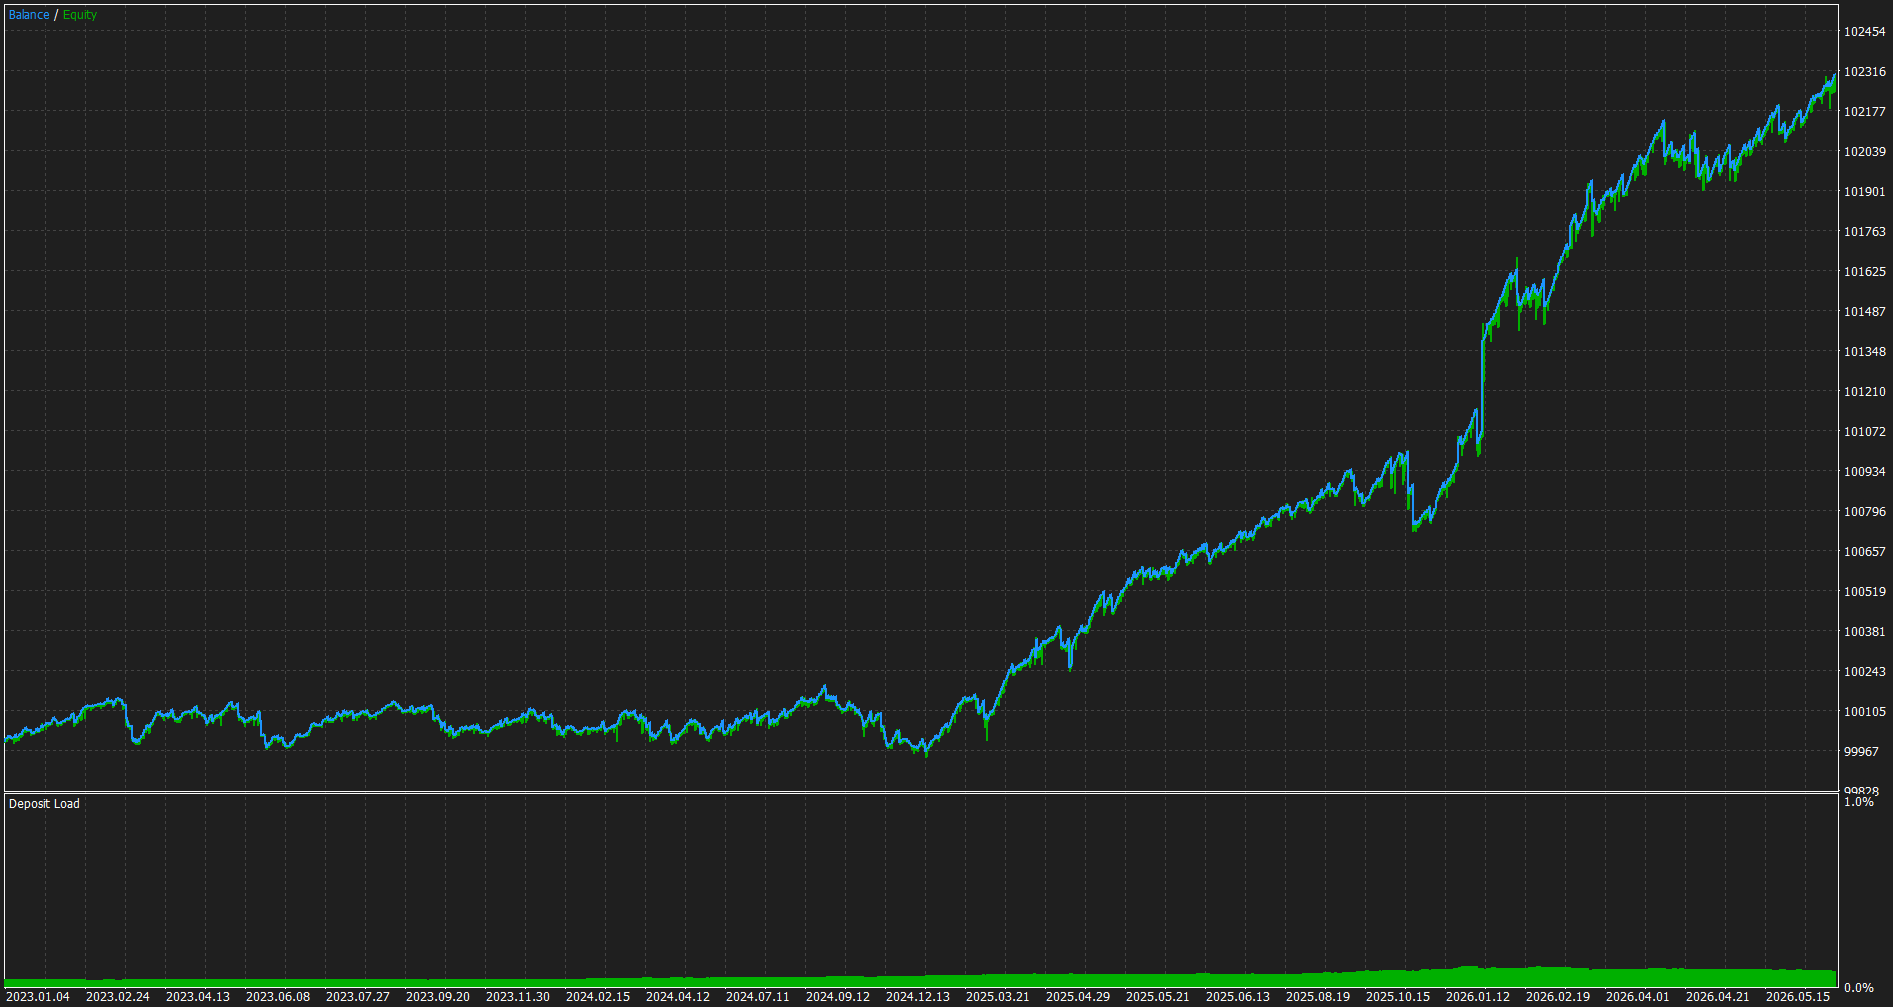Click the 101763 axis value
1893x1007 pixels.
(1865, 232)
